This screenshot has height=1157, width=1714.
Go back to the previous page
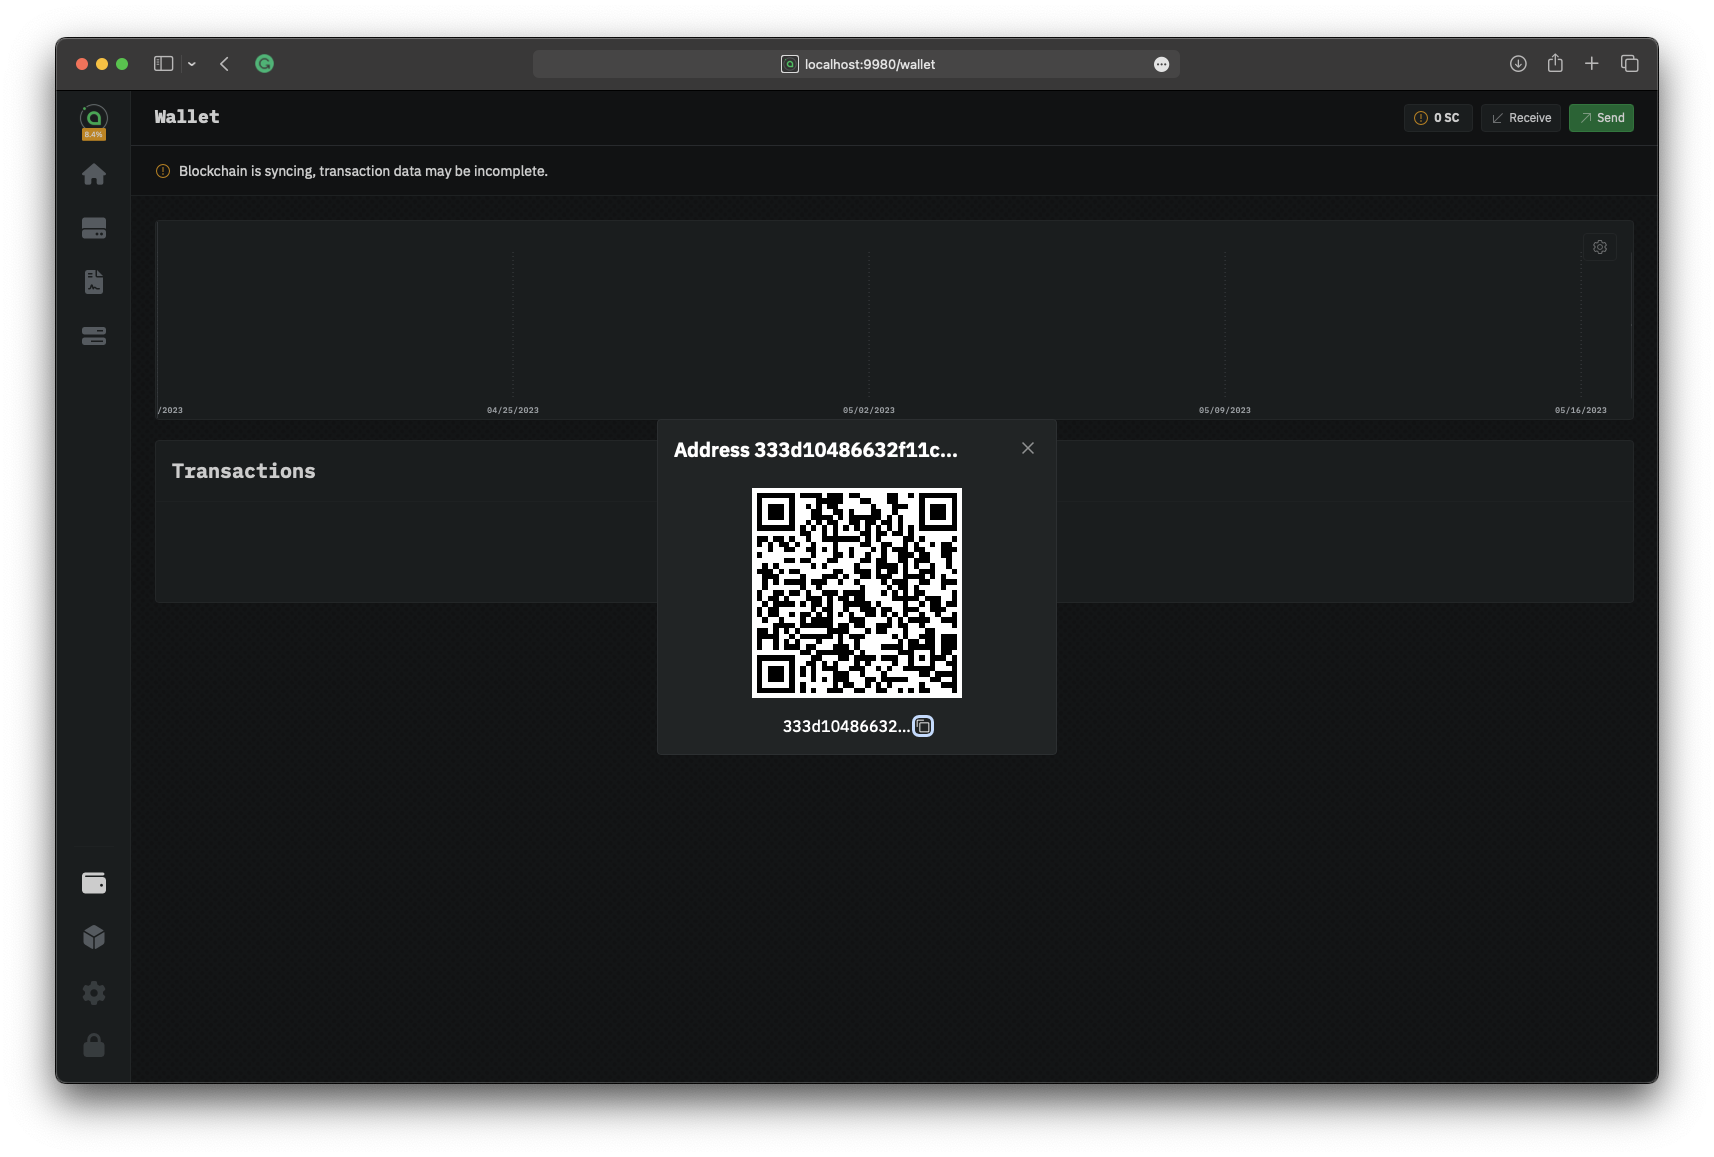point(225,64)
